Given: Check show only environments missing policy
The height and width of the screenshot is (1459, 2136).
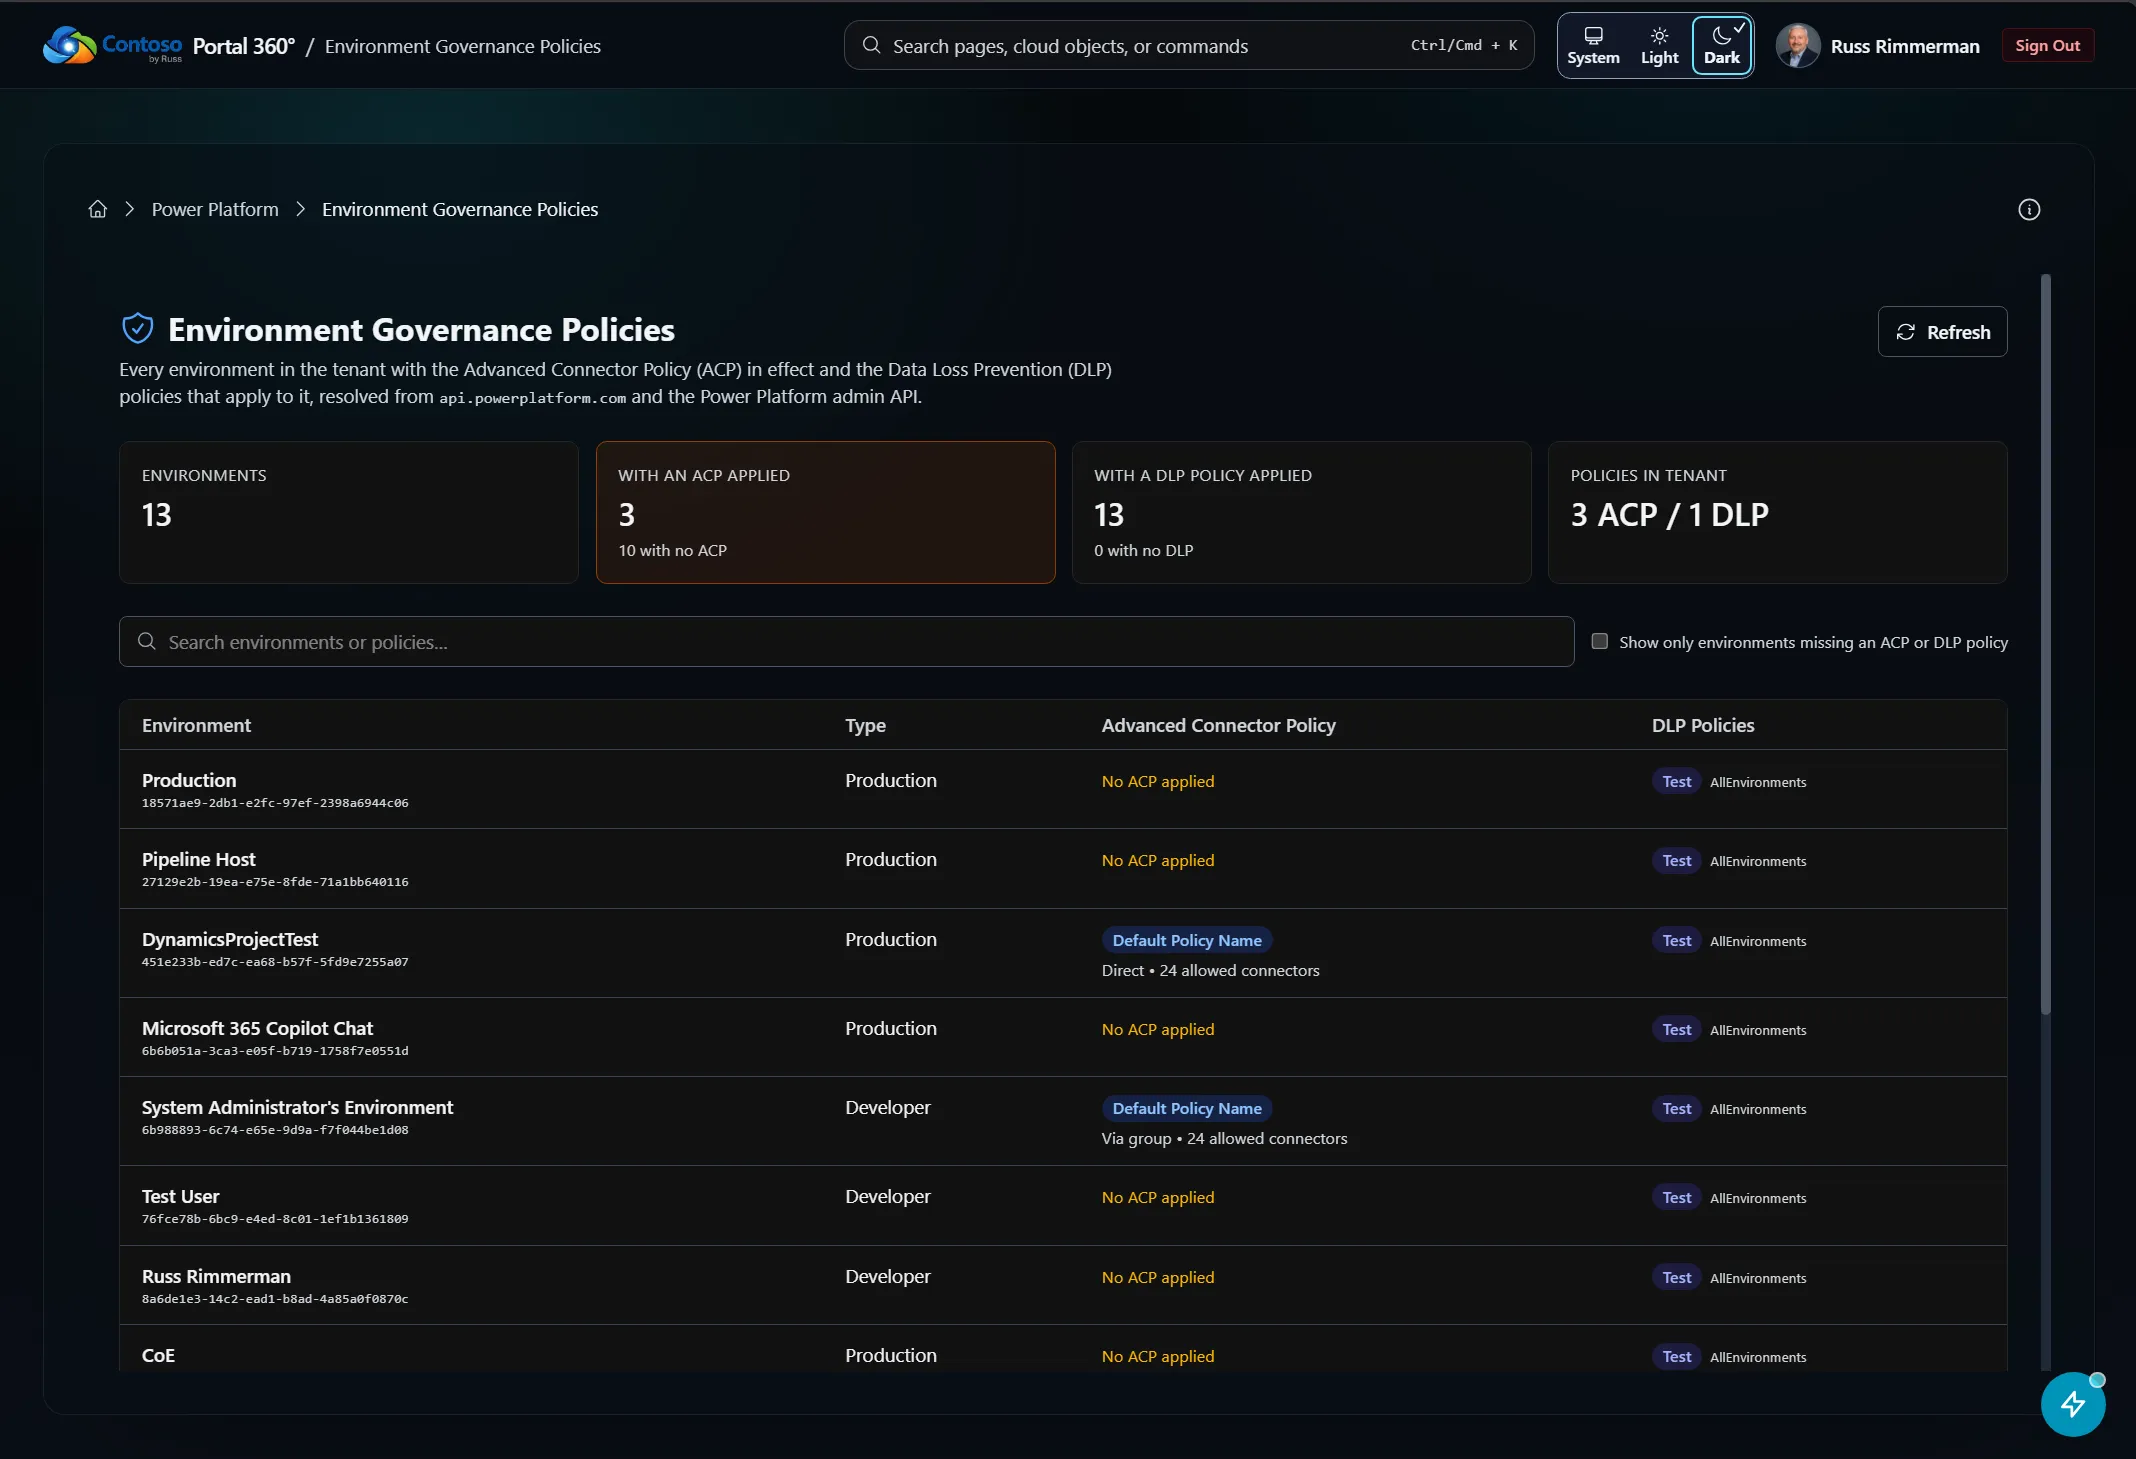Looking at the screenshot, I should click(x=1600, y=641).
